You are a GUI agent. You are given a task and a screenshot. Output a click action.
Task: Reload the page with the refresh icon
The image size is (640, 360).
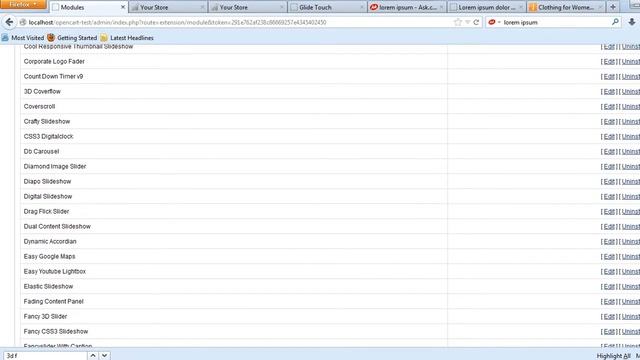pyautogui.click(x=476, y=22)
